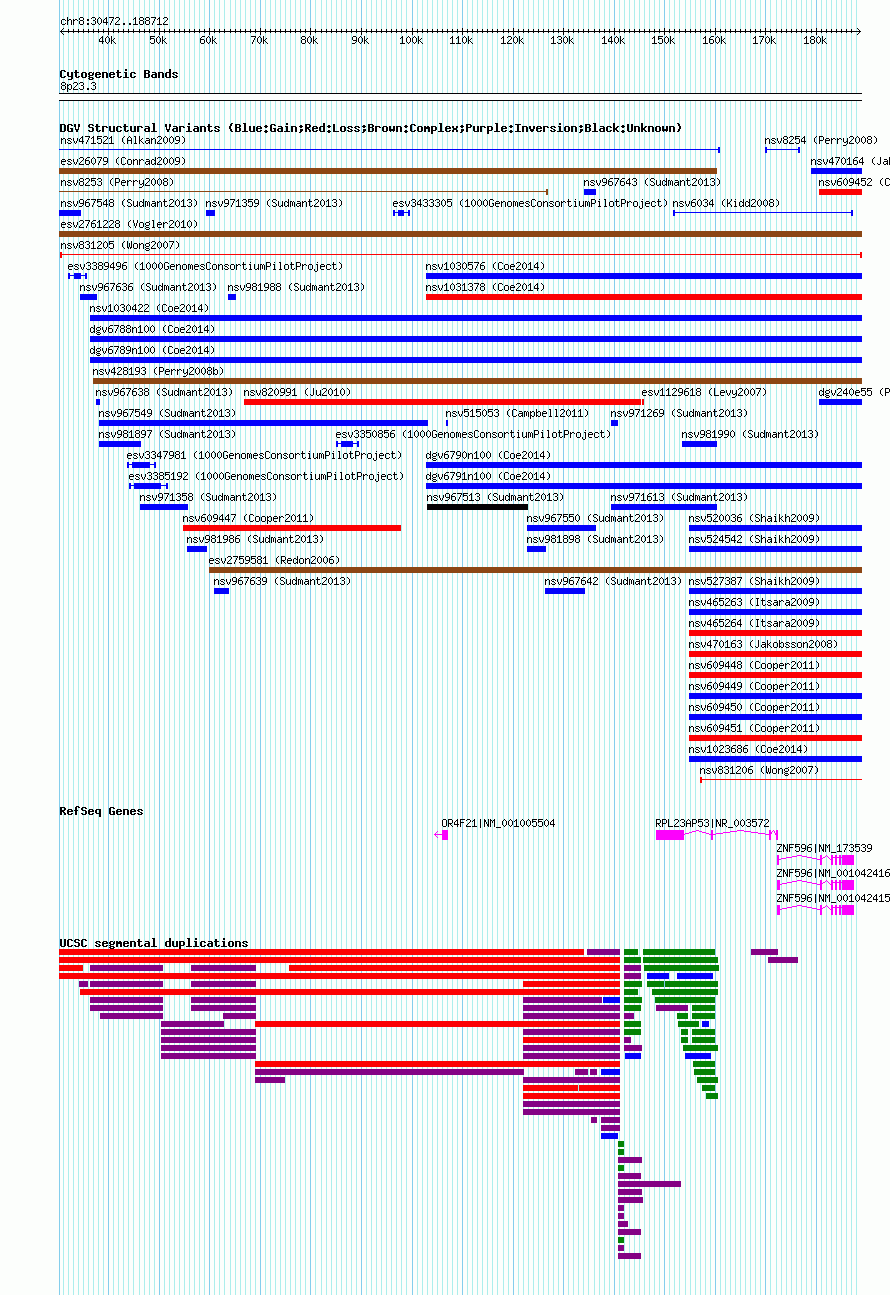Open nsv981897 (Sudmant2013) label
Viewport: 890px width, 1295px height.
tap(168, 435)
